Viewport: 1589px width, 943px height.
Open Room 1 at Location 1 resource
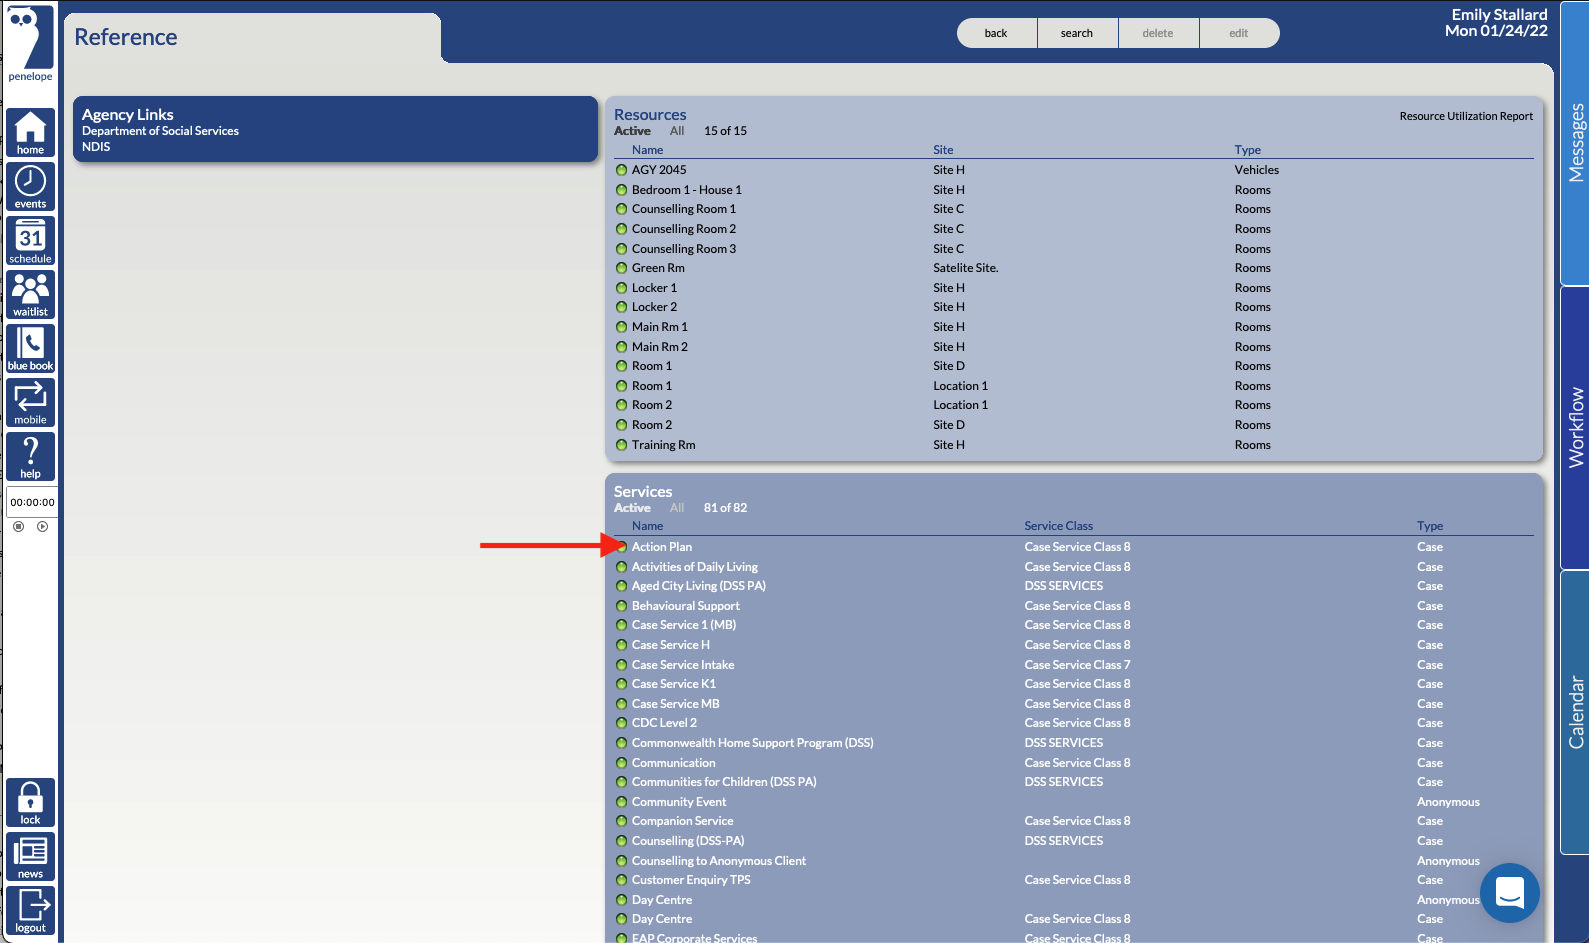pos(652,386)
